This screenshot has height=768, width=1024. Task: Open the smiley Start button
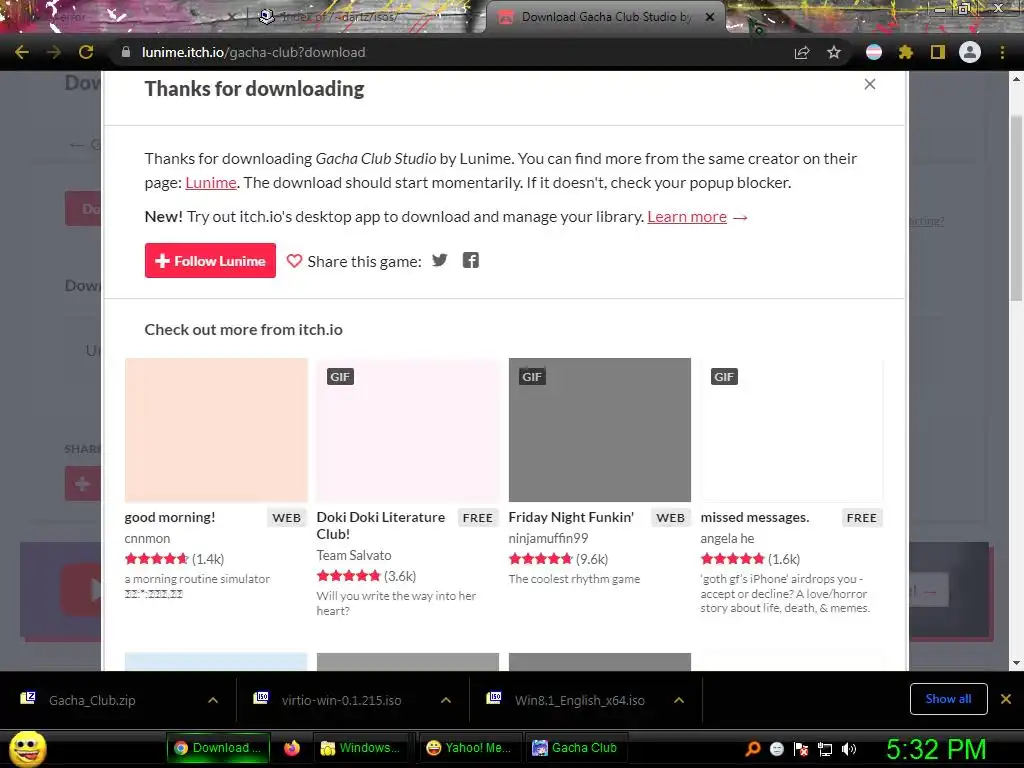click(27, 748)
